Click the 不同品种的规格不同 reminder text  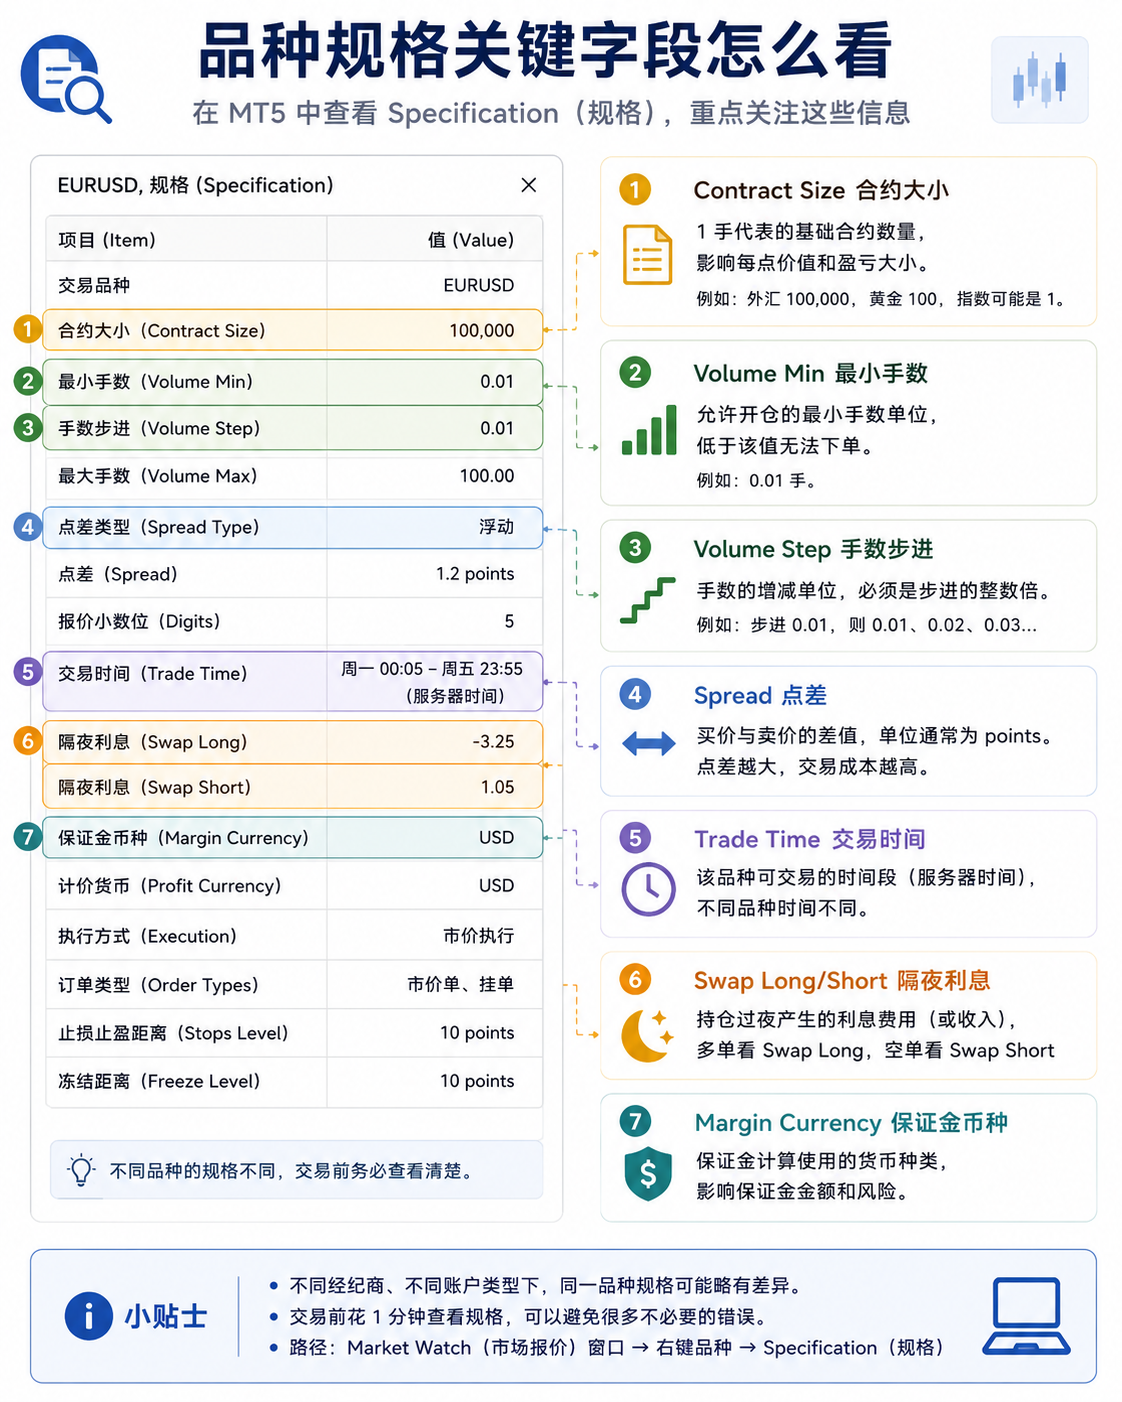291,1171
